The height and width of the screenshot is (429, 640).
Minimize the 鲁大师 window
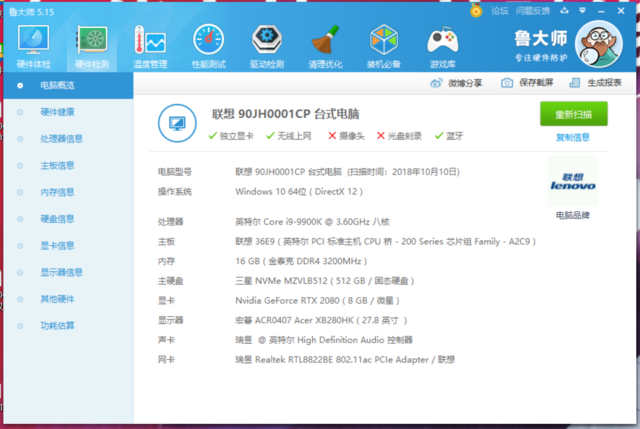pyautogui.click(x=601, y=11)
